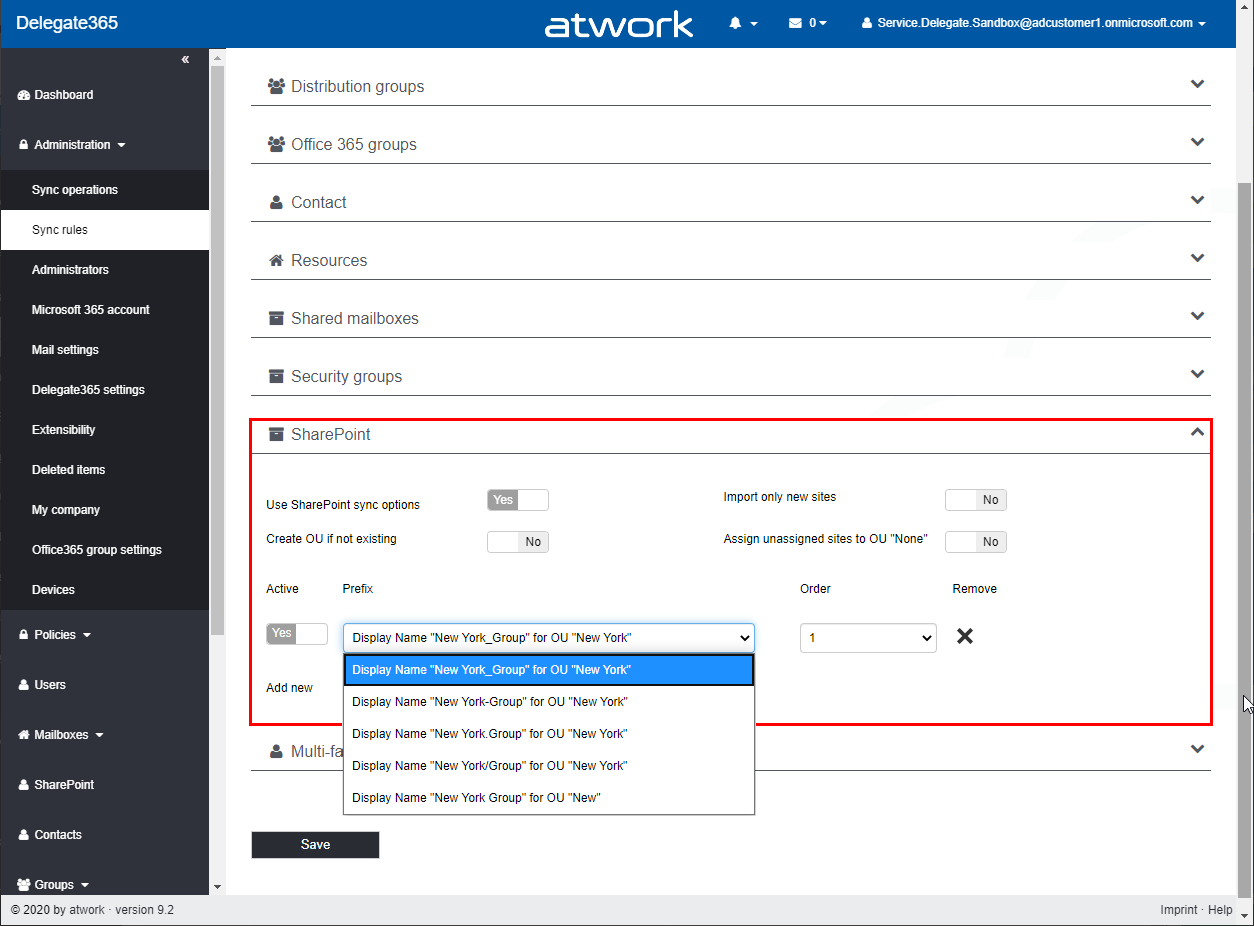Open the Order dropdown

pyautogui.click(x=867, y=638)
